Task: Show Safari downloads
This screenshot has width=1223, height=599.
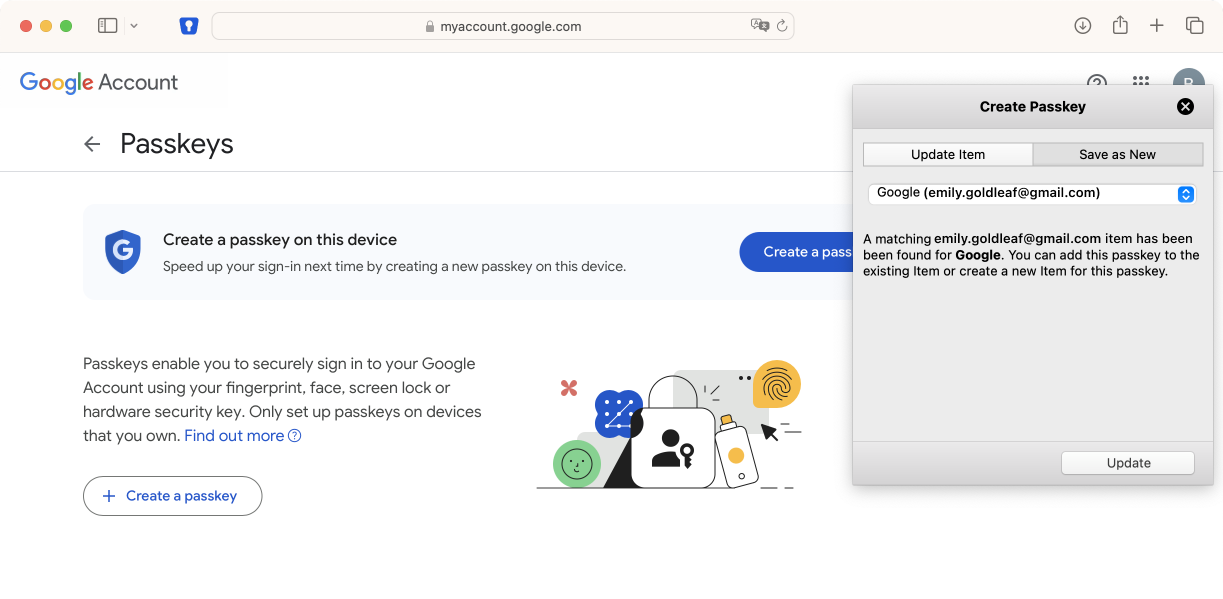Action: coord(1082,26)
